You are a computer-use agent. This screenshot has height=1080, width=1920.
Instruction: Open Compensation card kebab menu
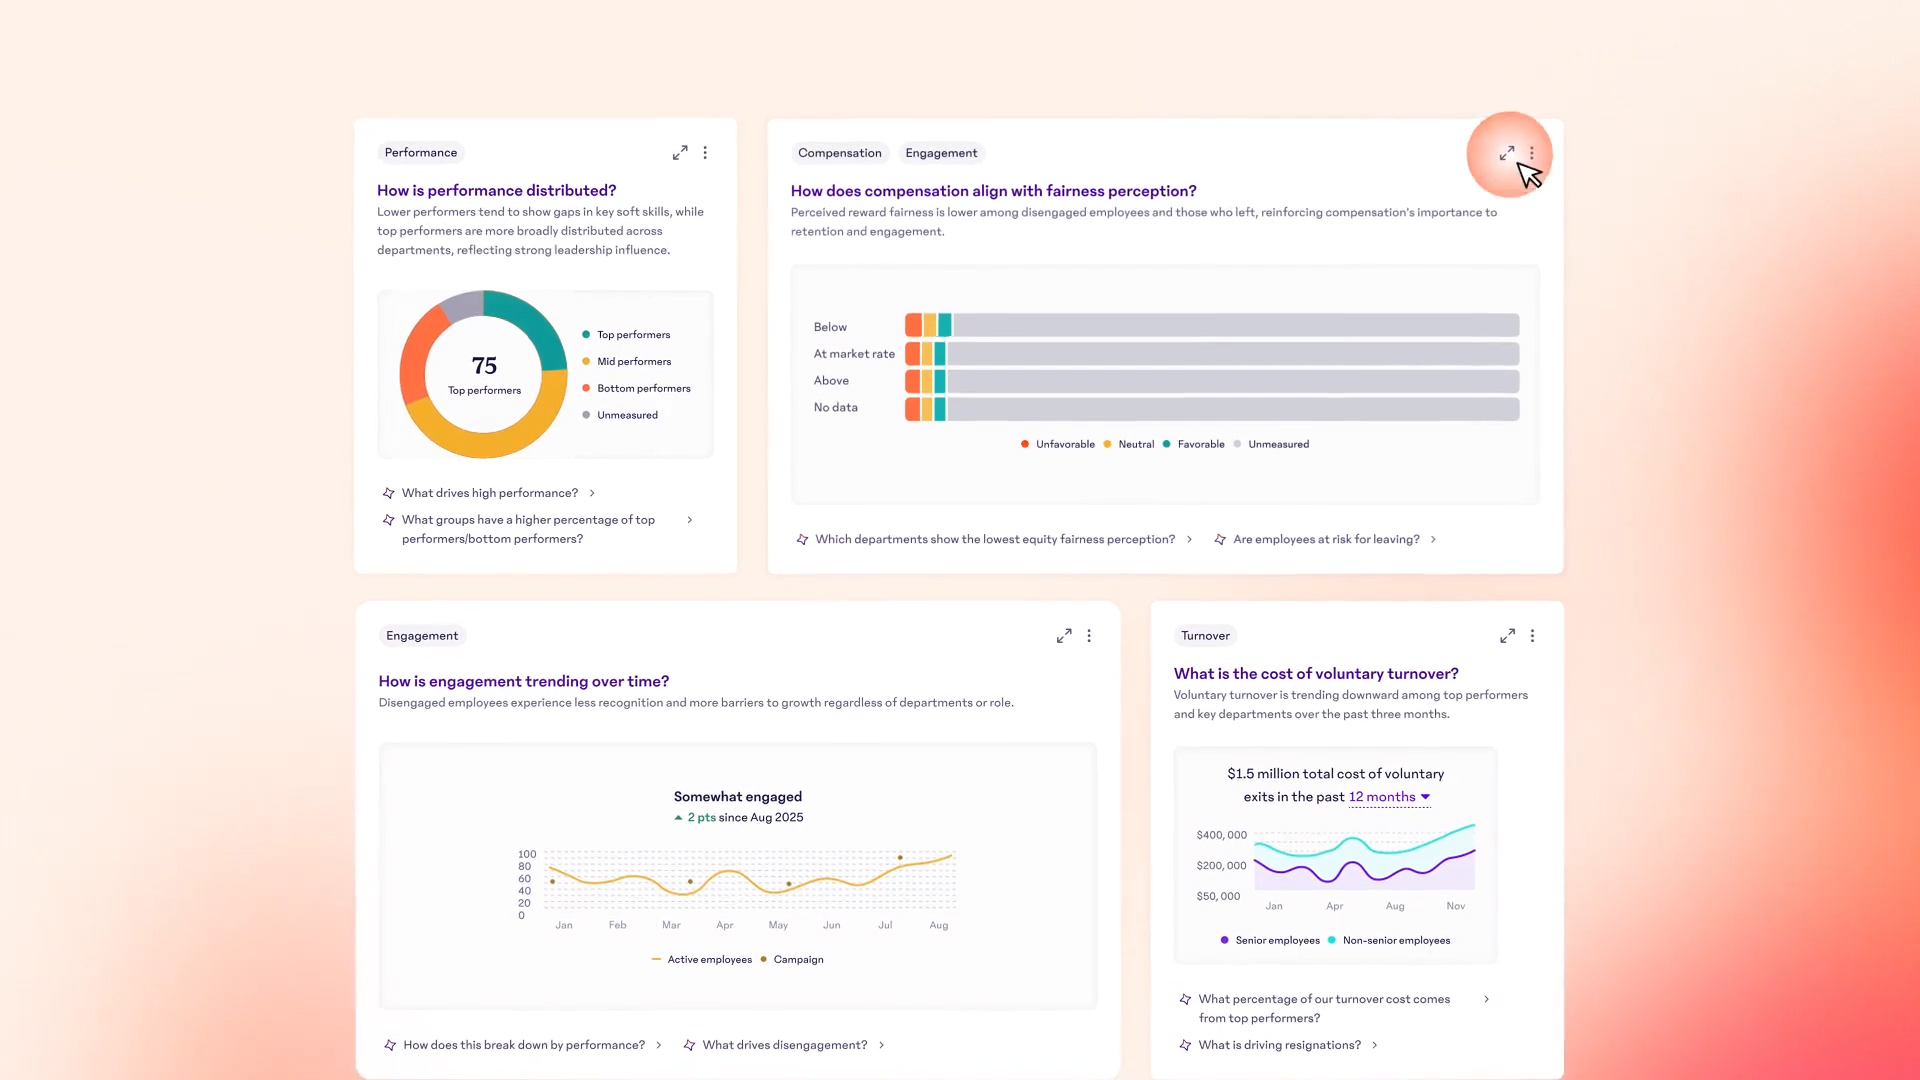[x=1531, y=153]
